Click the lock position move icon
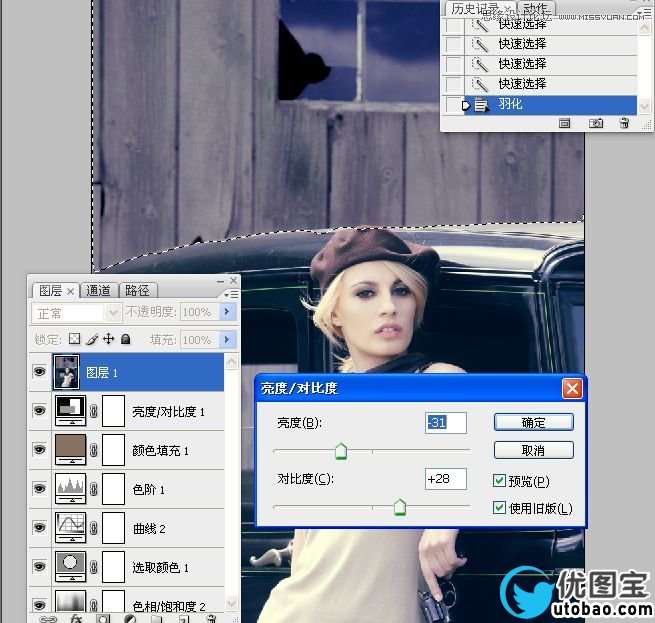This screenshot has height=623, width=655. (109, 338)
